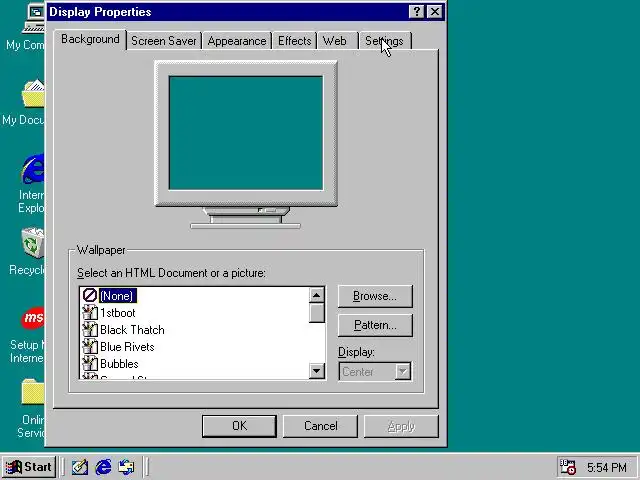Click the Pattern... button
This screenshot has width=640, height=480.
pyautogui.click(x=375, y=325)
